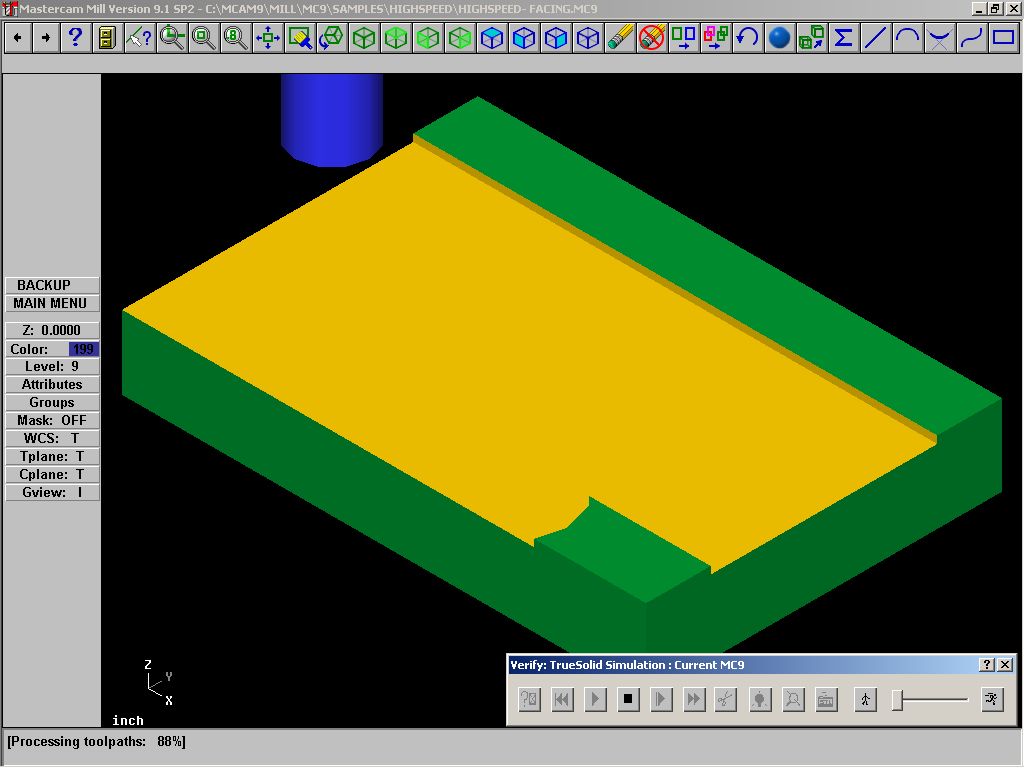Screen dimensions: 1024x768
Task: Open Verify configuration question-mark button
Action: [x=530, y=699]
